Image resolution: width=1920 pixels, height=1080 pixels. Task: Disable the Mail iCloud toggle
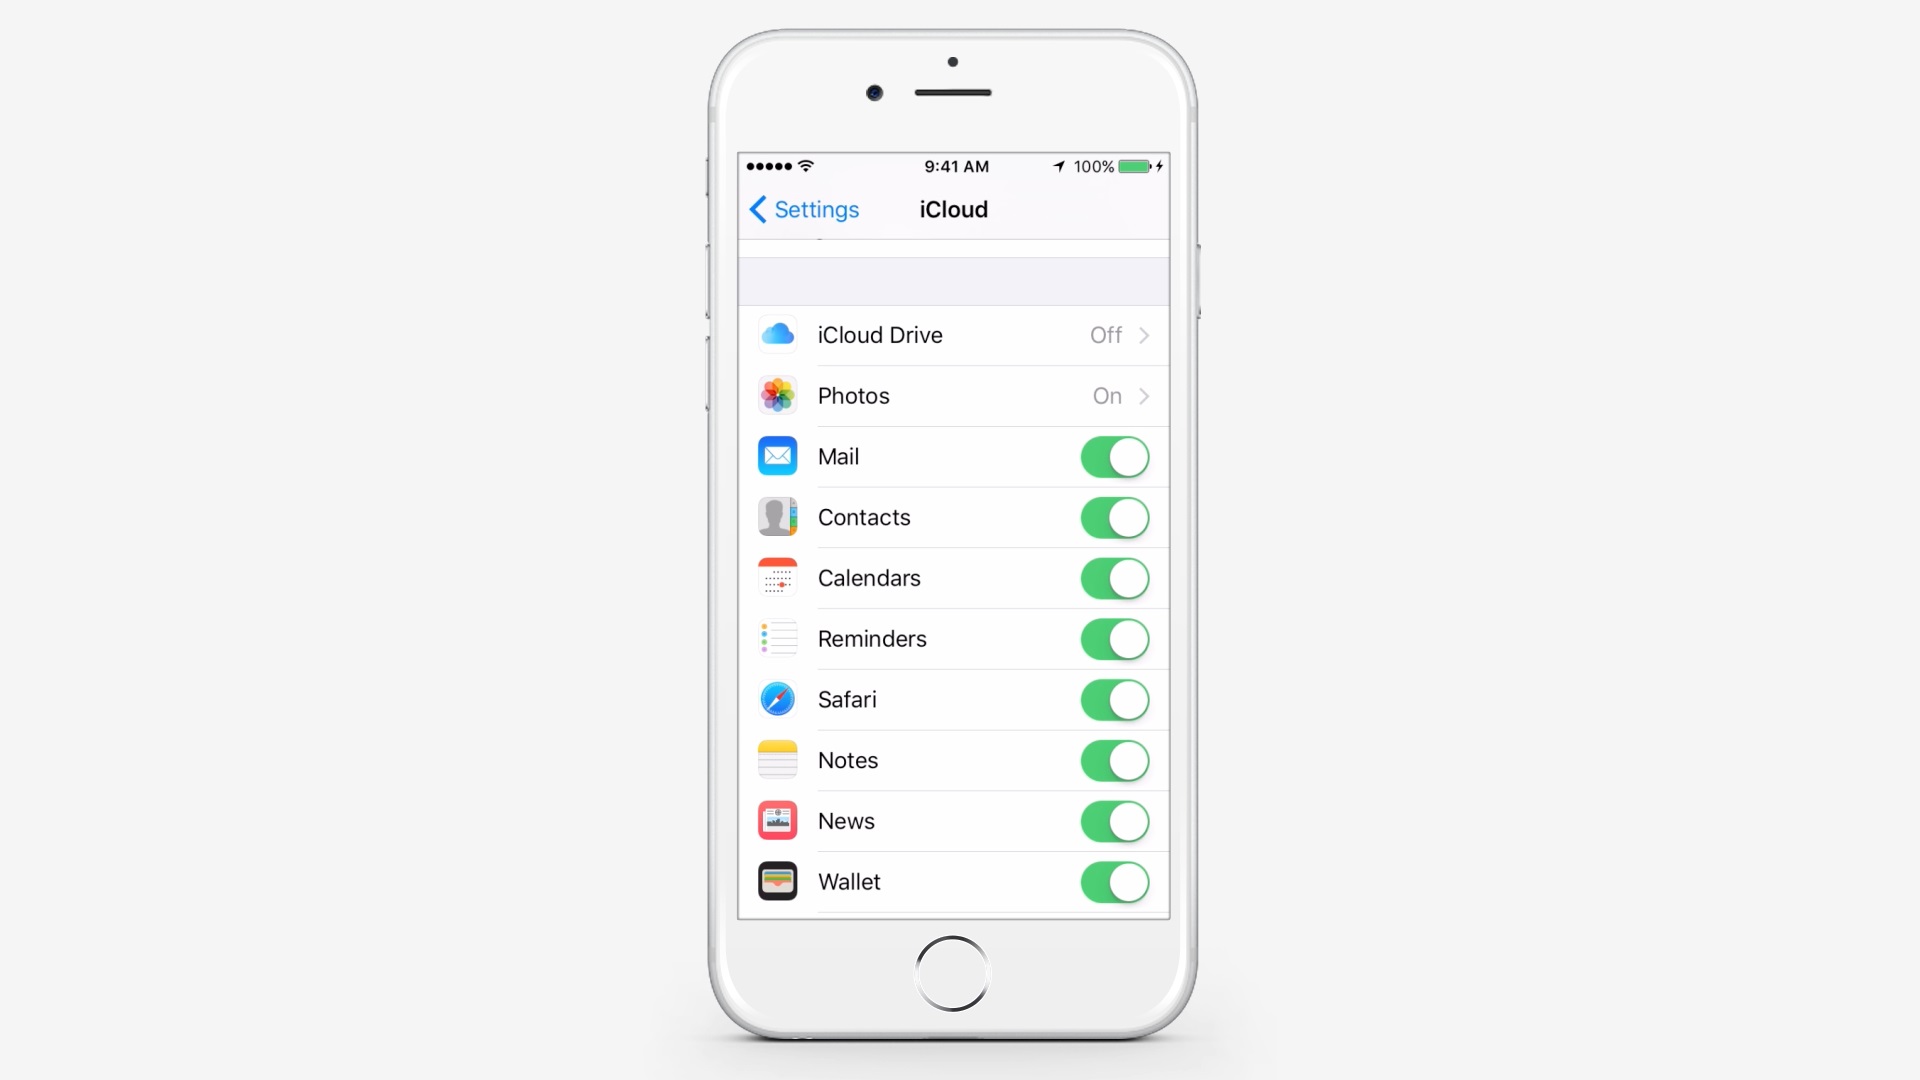[1113, 456]
